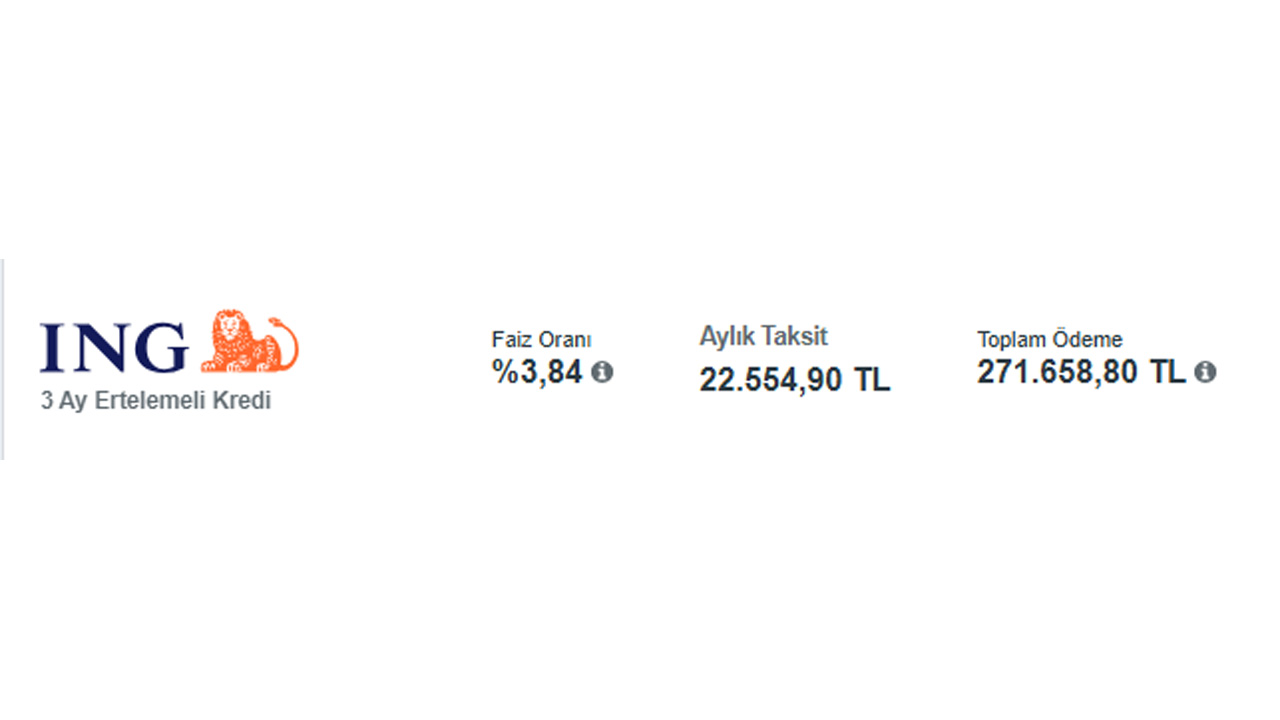Select the 22.554,90 installment amount
Image resolution: width=1280 pixels, height=720 pixels.
pos(771,381)
